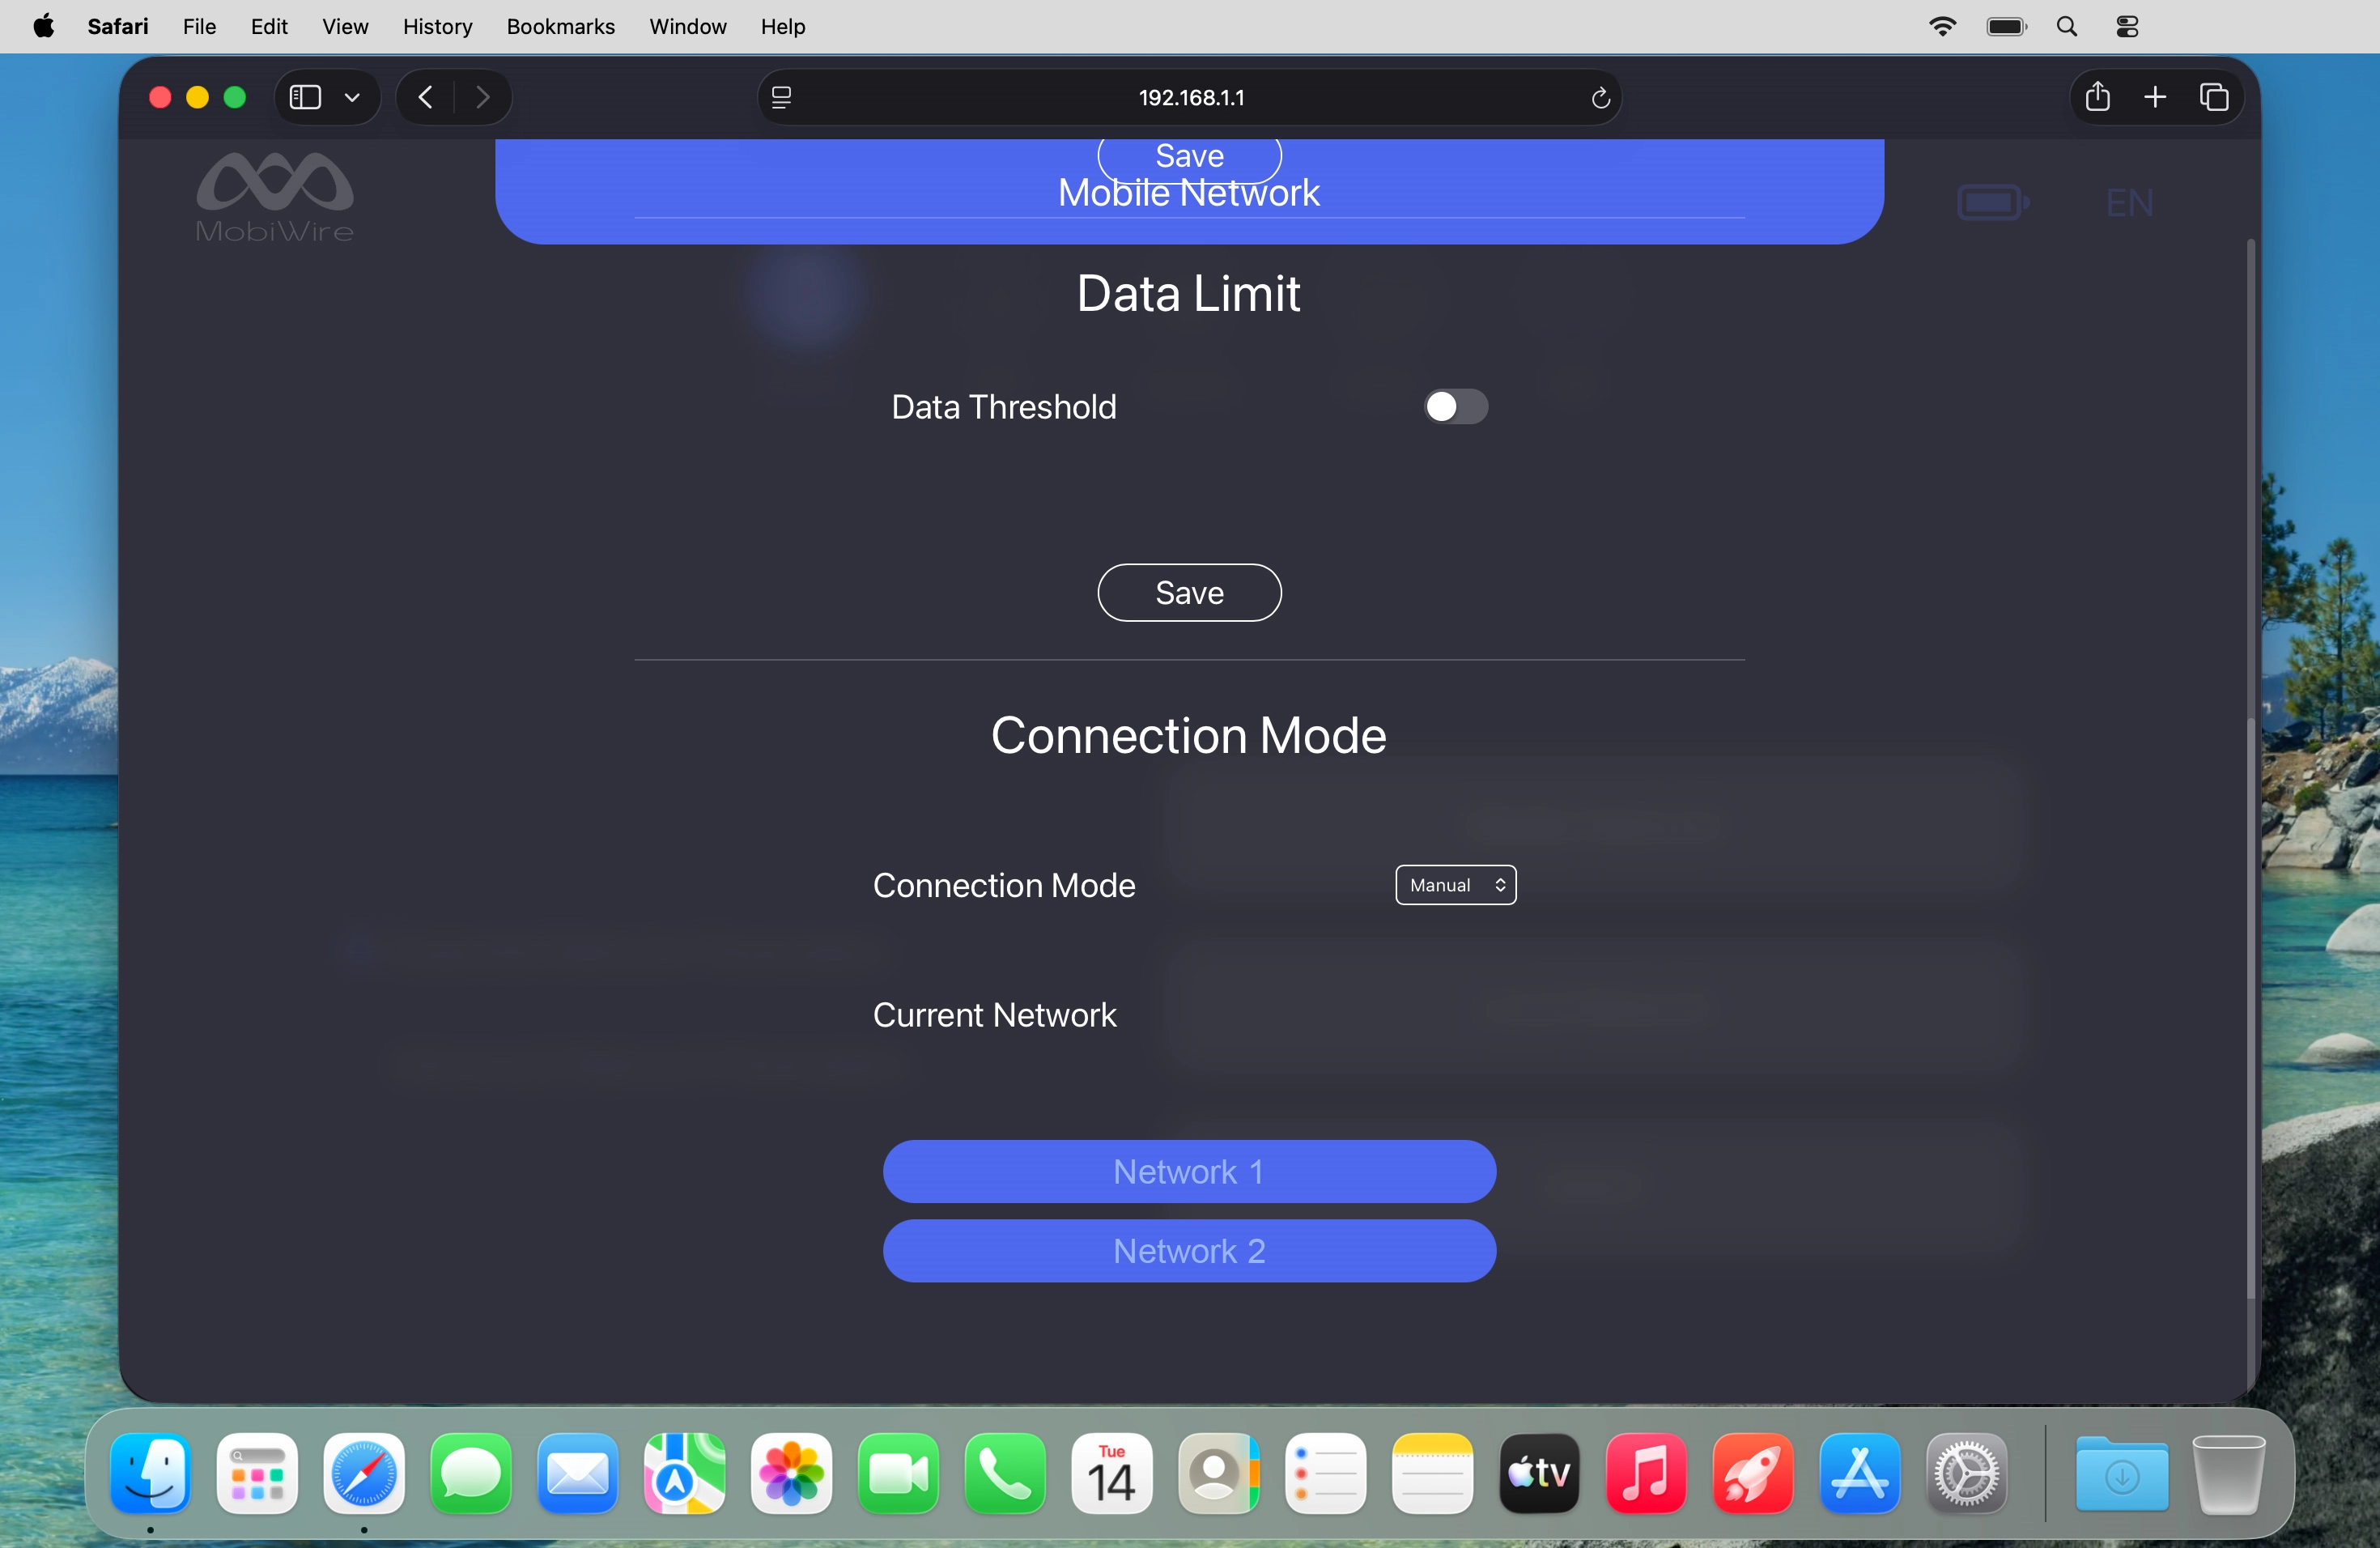Screen dimensions: 2380x1548
Task: Open the History menu
Action: coord(437,26)
